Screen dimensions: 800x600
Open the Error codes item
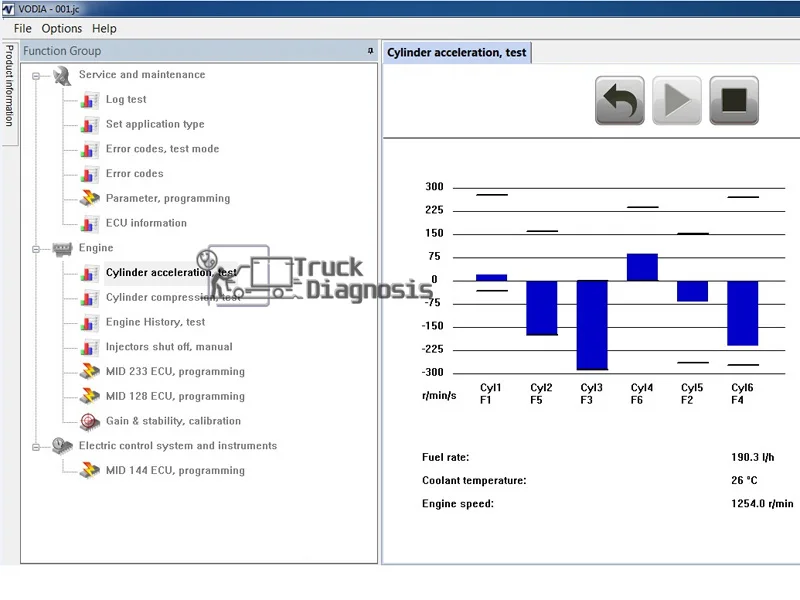(x=135, y=173)
